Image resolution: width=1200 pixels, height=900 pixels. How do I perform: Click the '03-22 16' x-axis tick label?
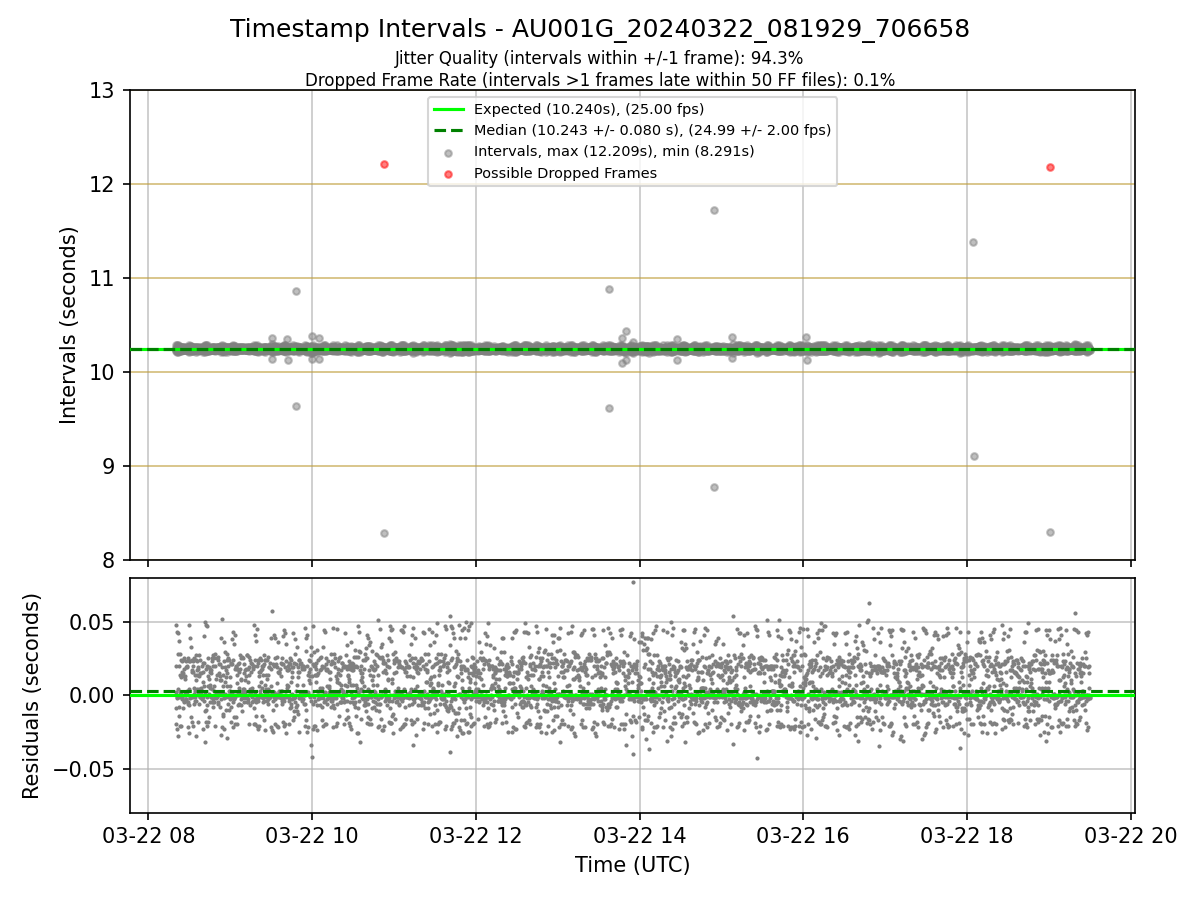803,836
